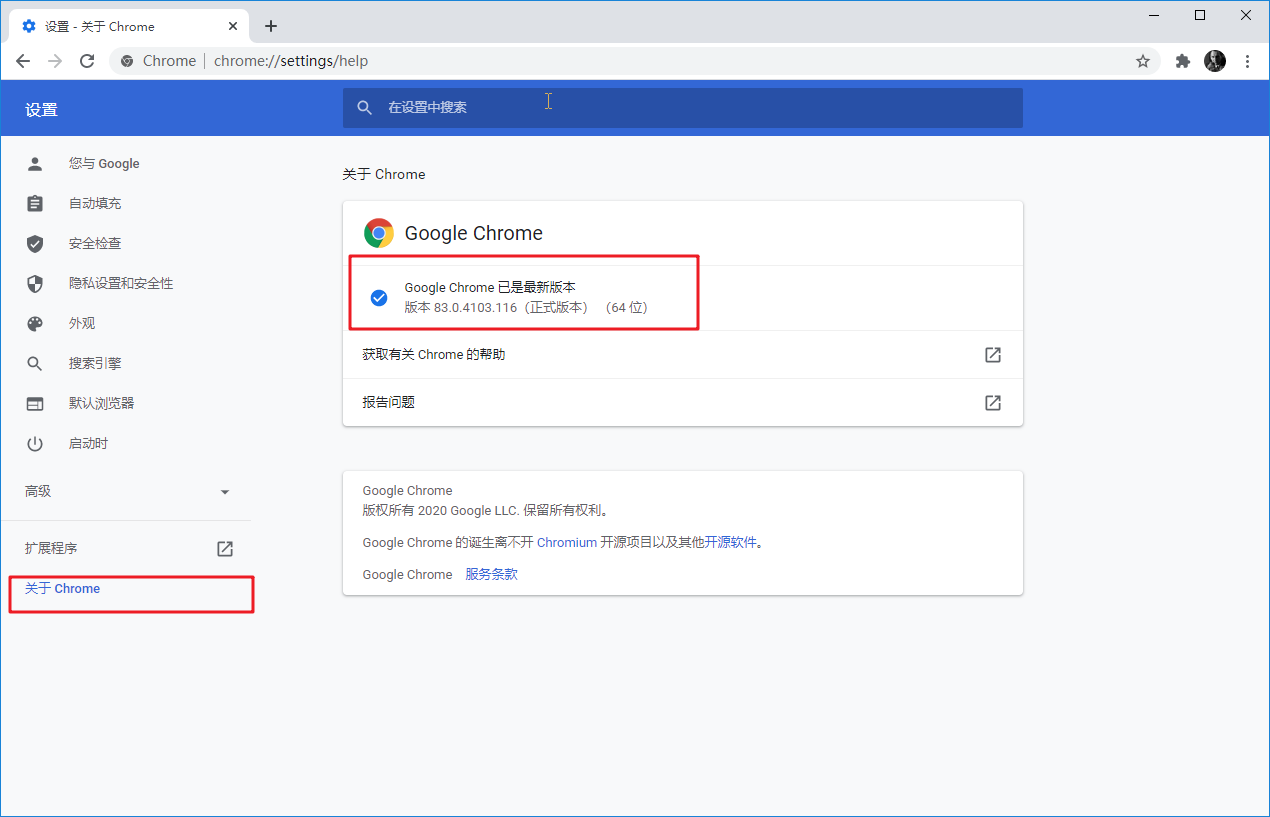Screen dimensions: 1270x817
Task: Reload the page with the refresh icon
Action: click(x=87, y=61)
